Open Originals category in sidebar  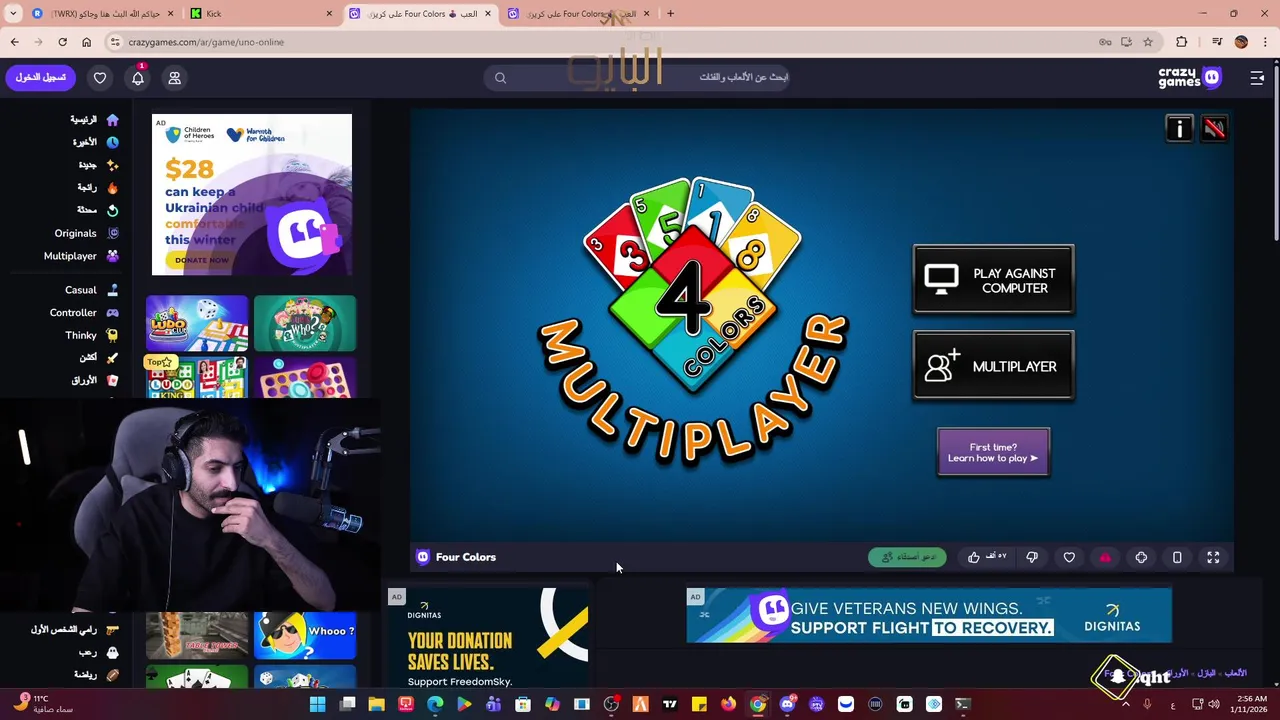click(86, 233)
